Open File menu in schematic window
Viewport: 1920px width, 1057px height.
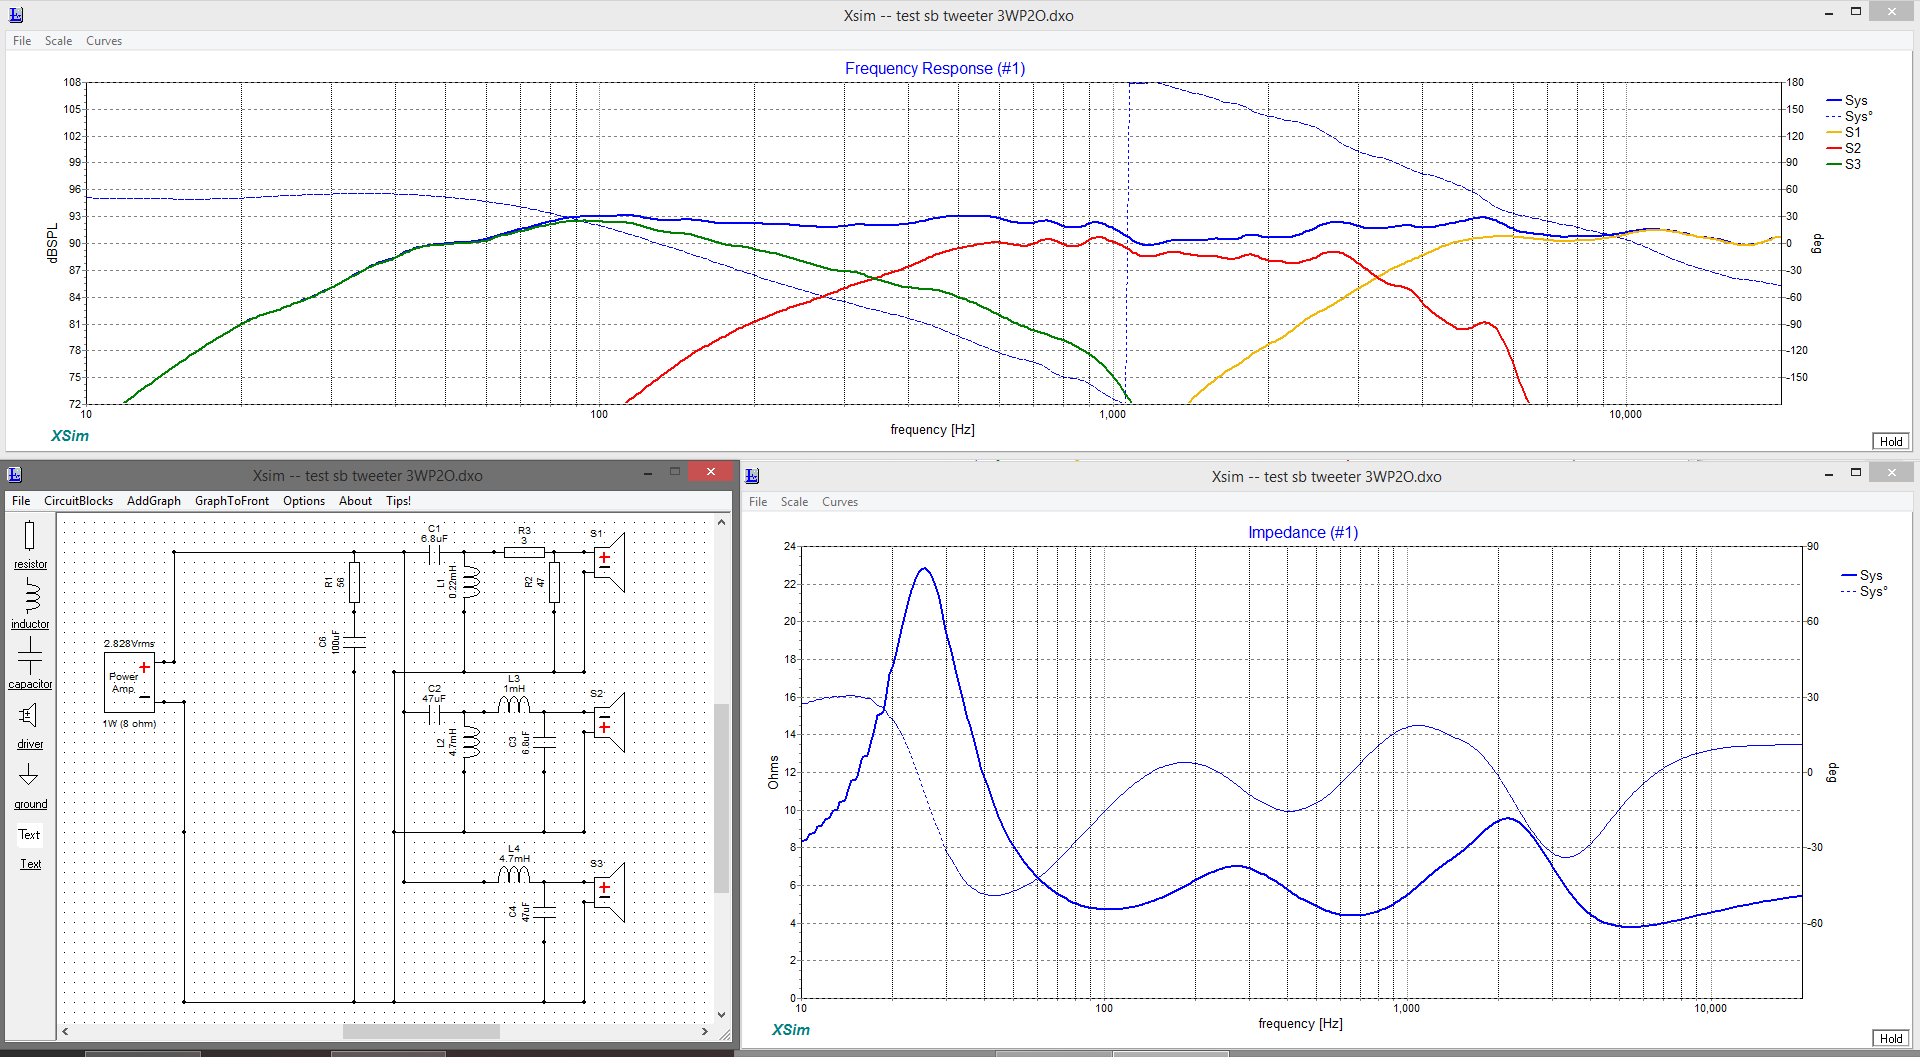(x=21, y=501)
